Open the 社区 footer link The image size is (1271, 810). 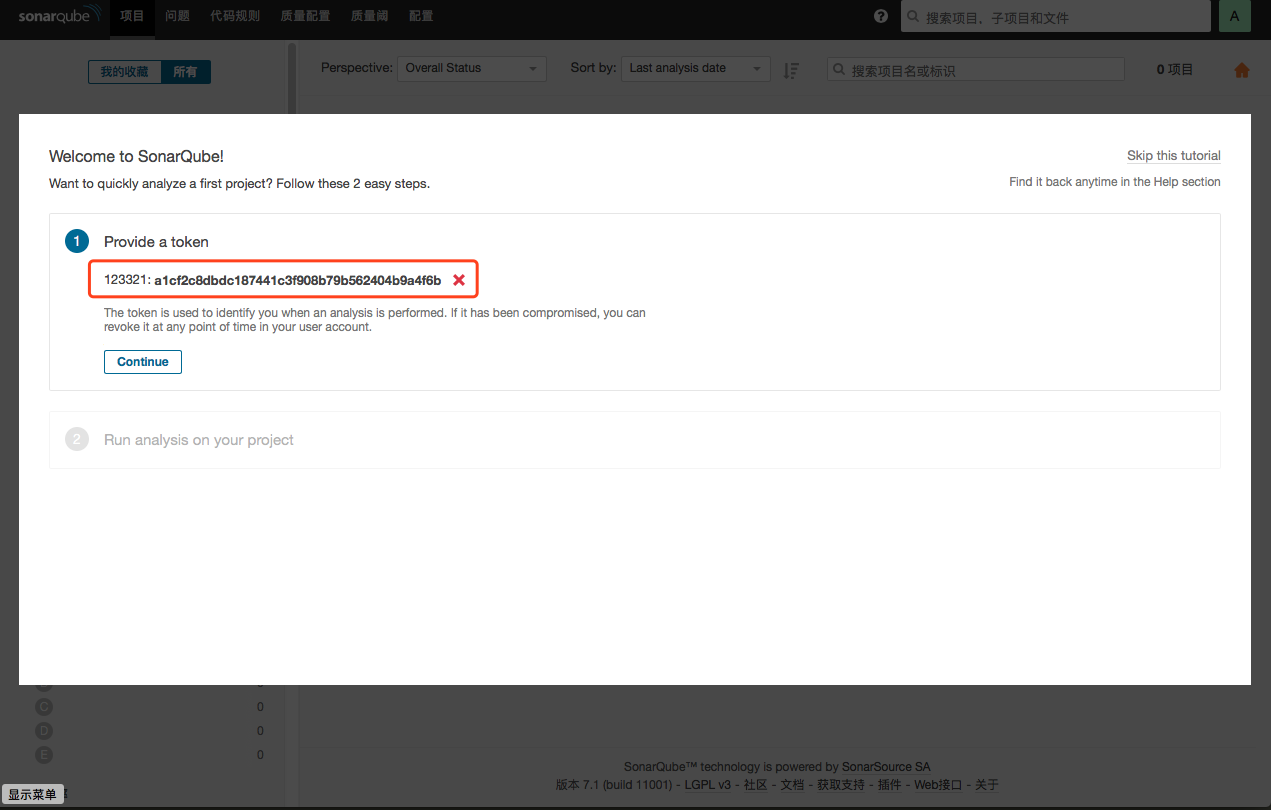[x=756, y=785]
